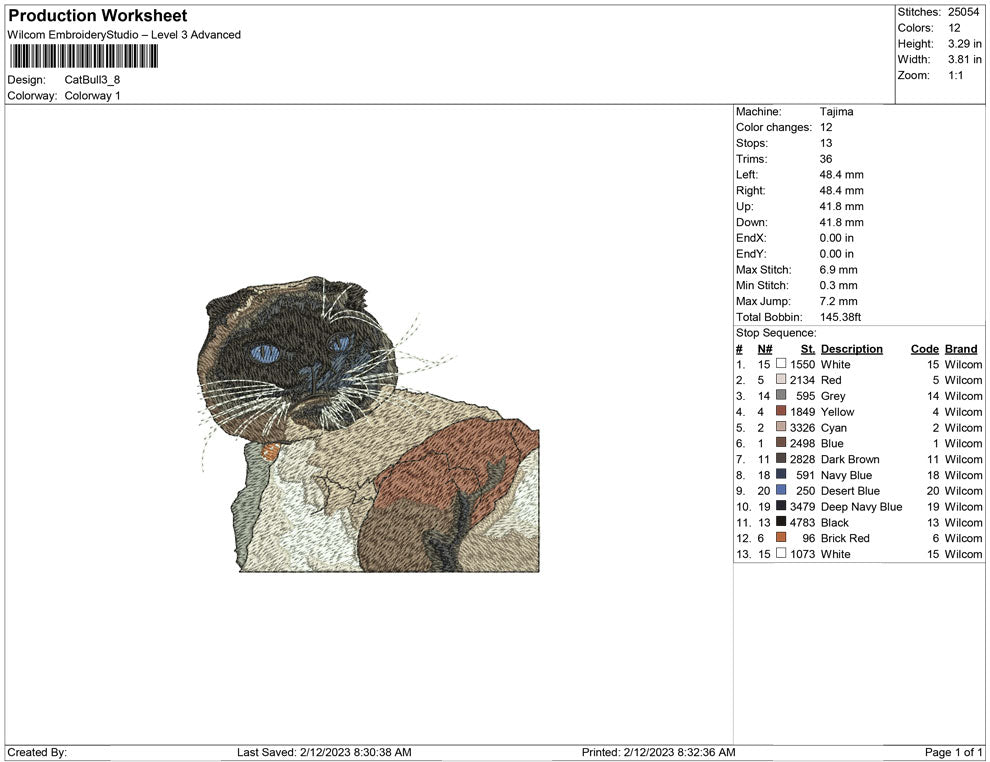
Task: Click the Desert Blue description text
Action: point(850,491)
